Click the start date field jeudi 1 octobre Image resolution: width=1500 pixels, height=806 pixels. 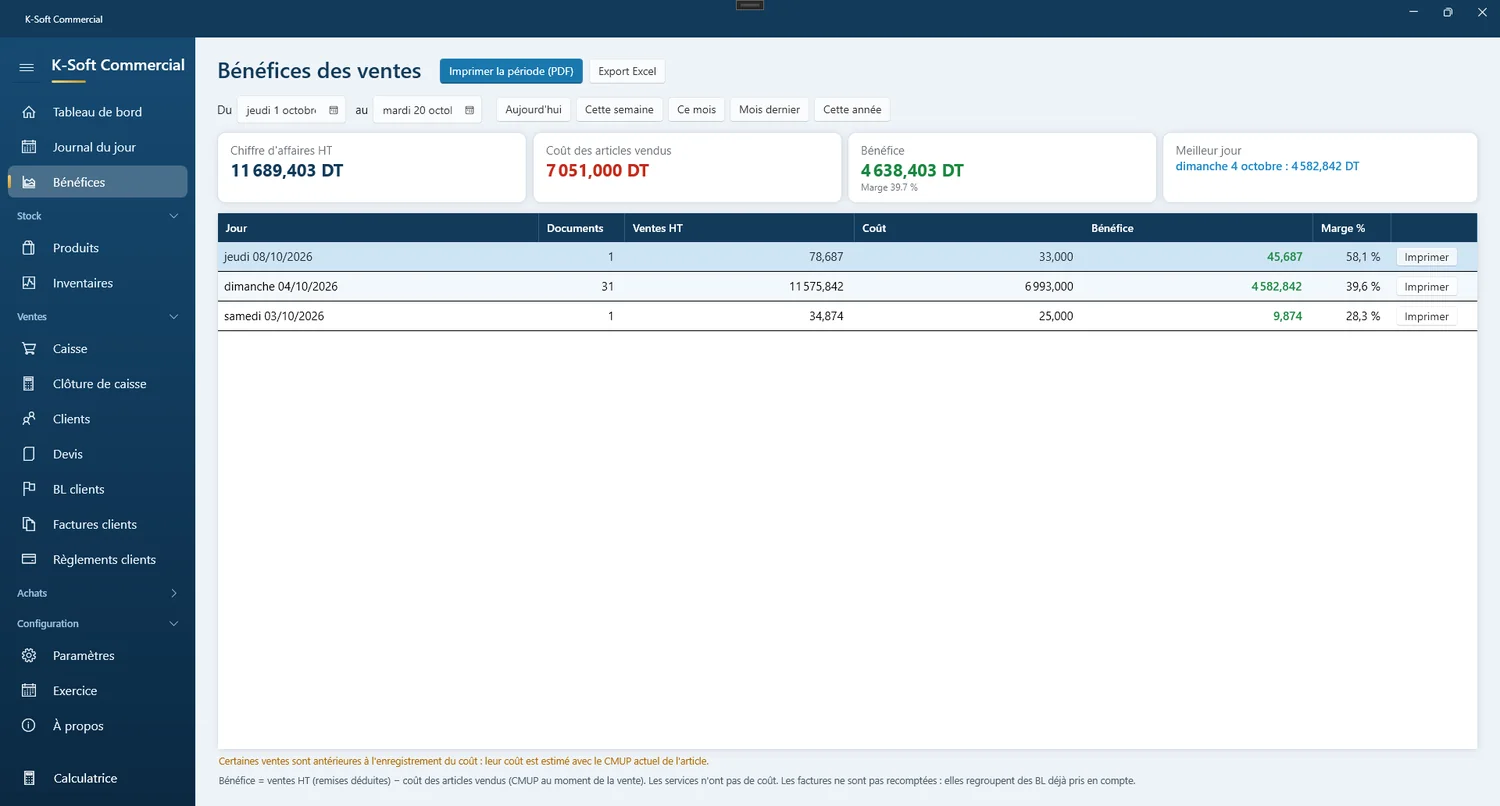(x=291, y=110)
